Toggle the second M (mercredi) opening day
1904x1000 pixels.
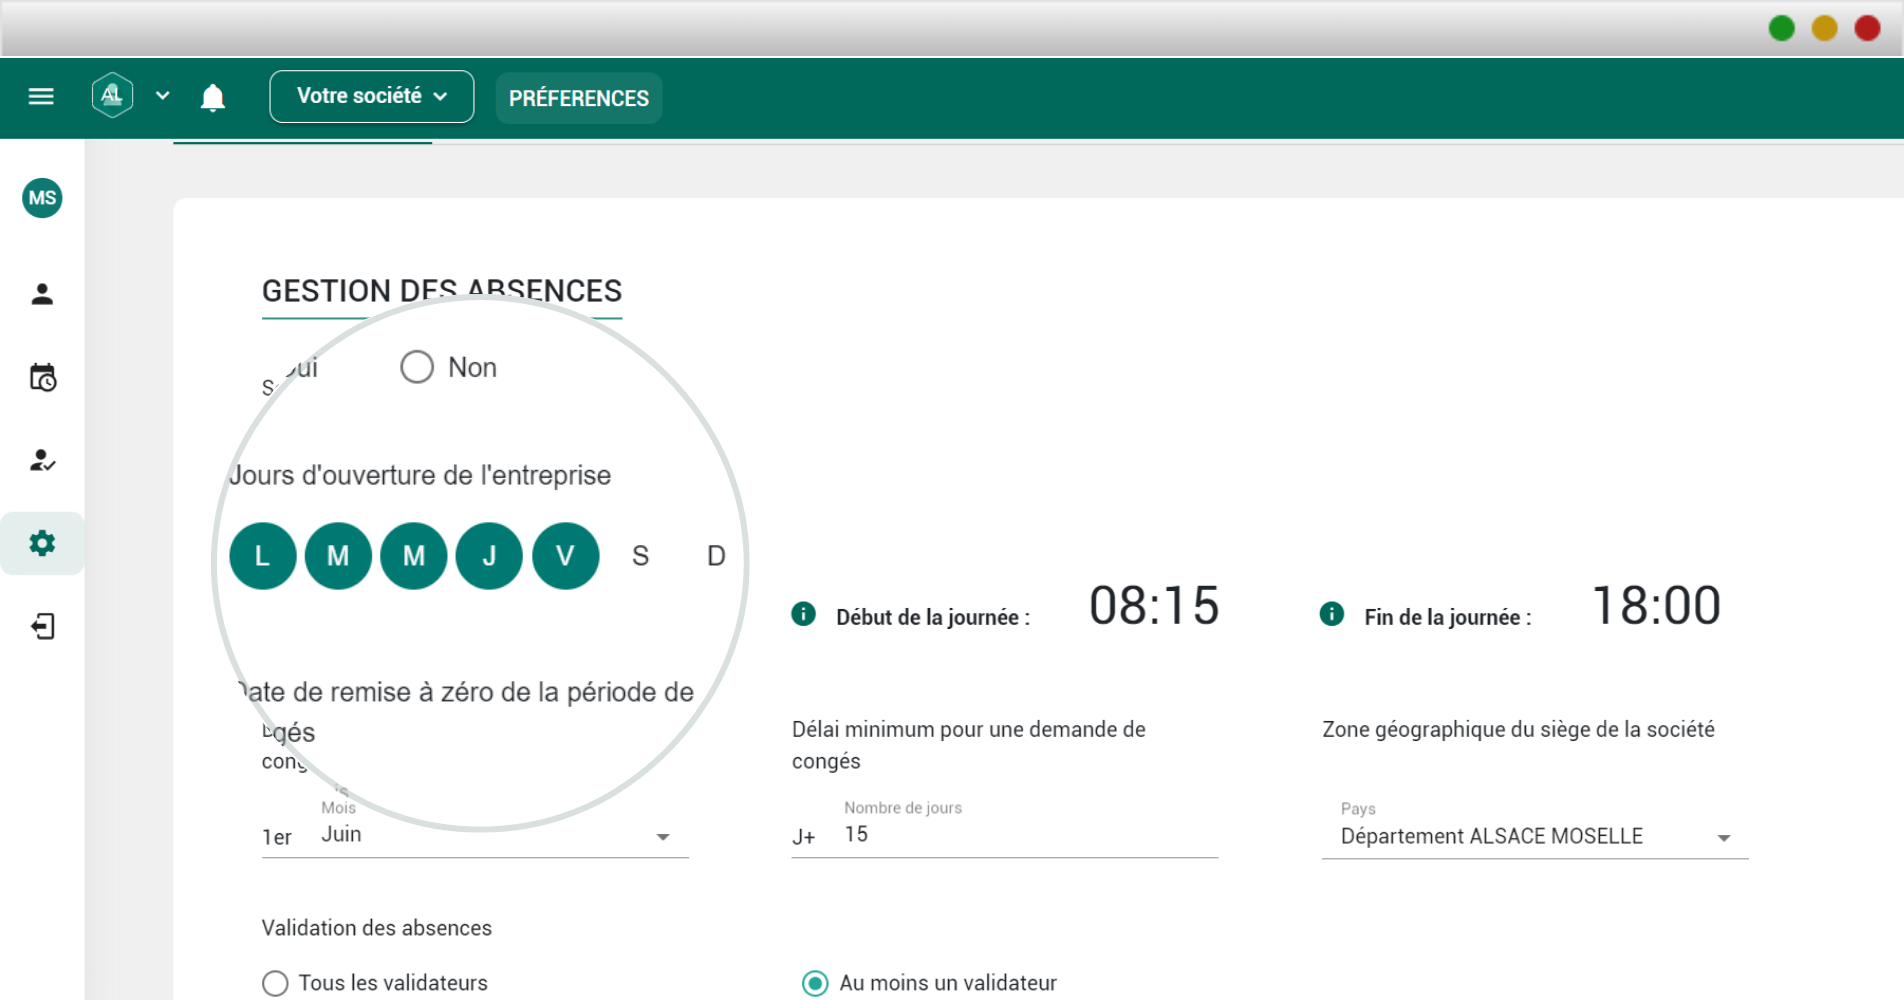click(414, 556)
